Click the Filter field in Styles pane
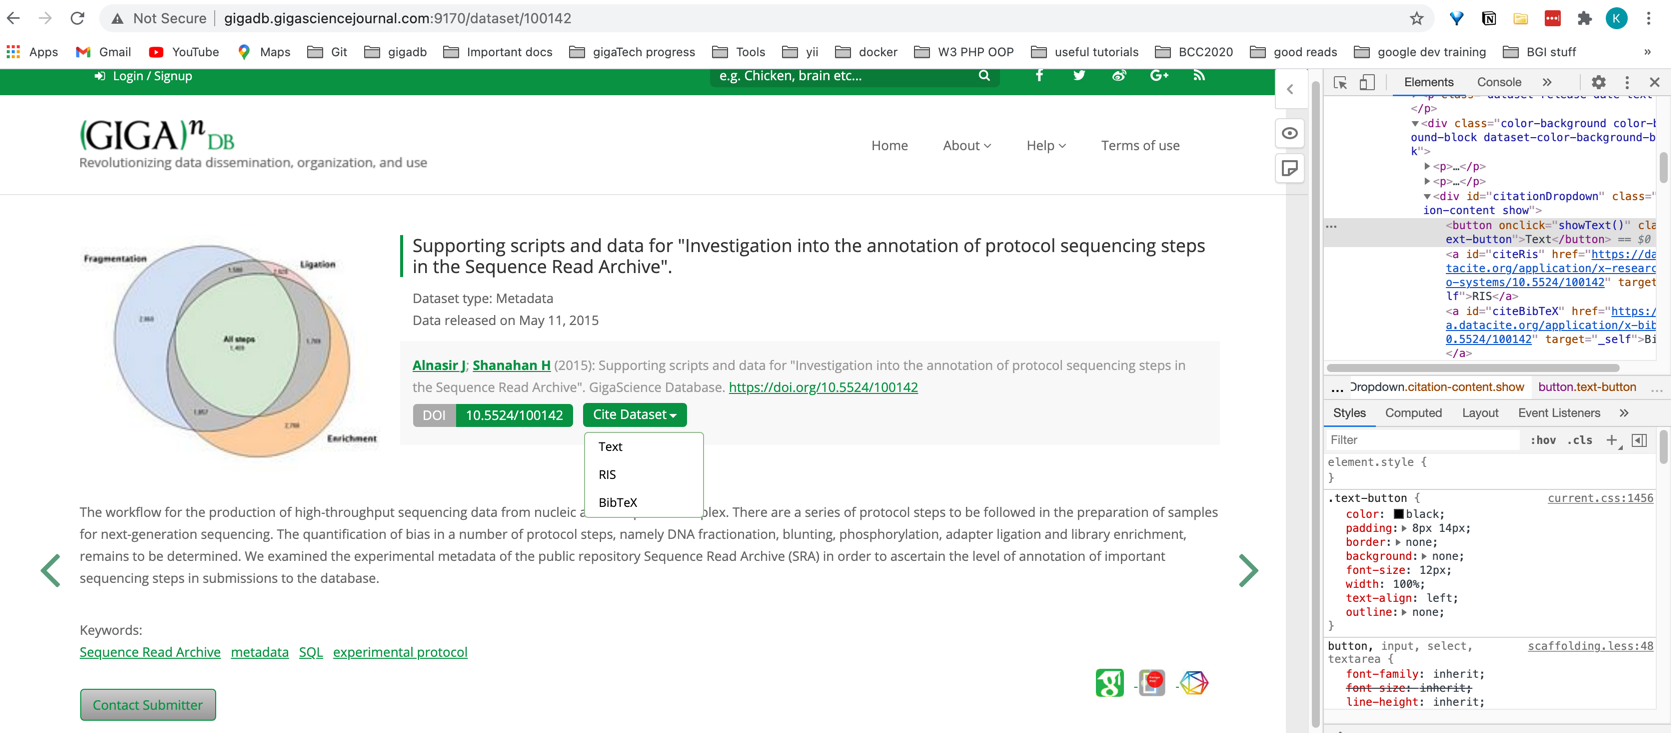1671x733 pixels. click(1422, 440)
